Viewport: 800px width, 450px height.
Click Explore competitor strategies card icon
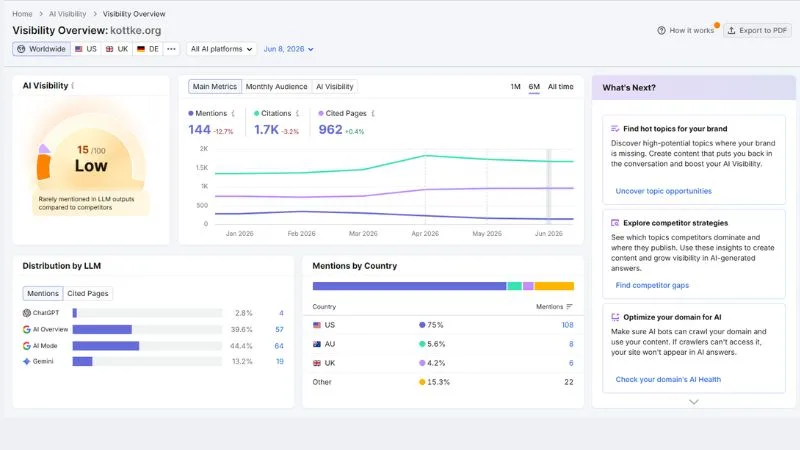pos(615,223)
